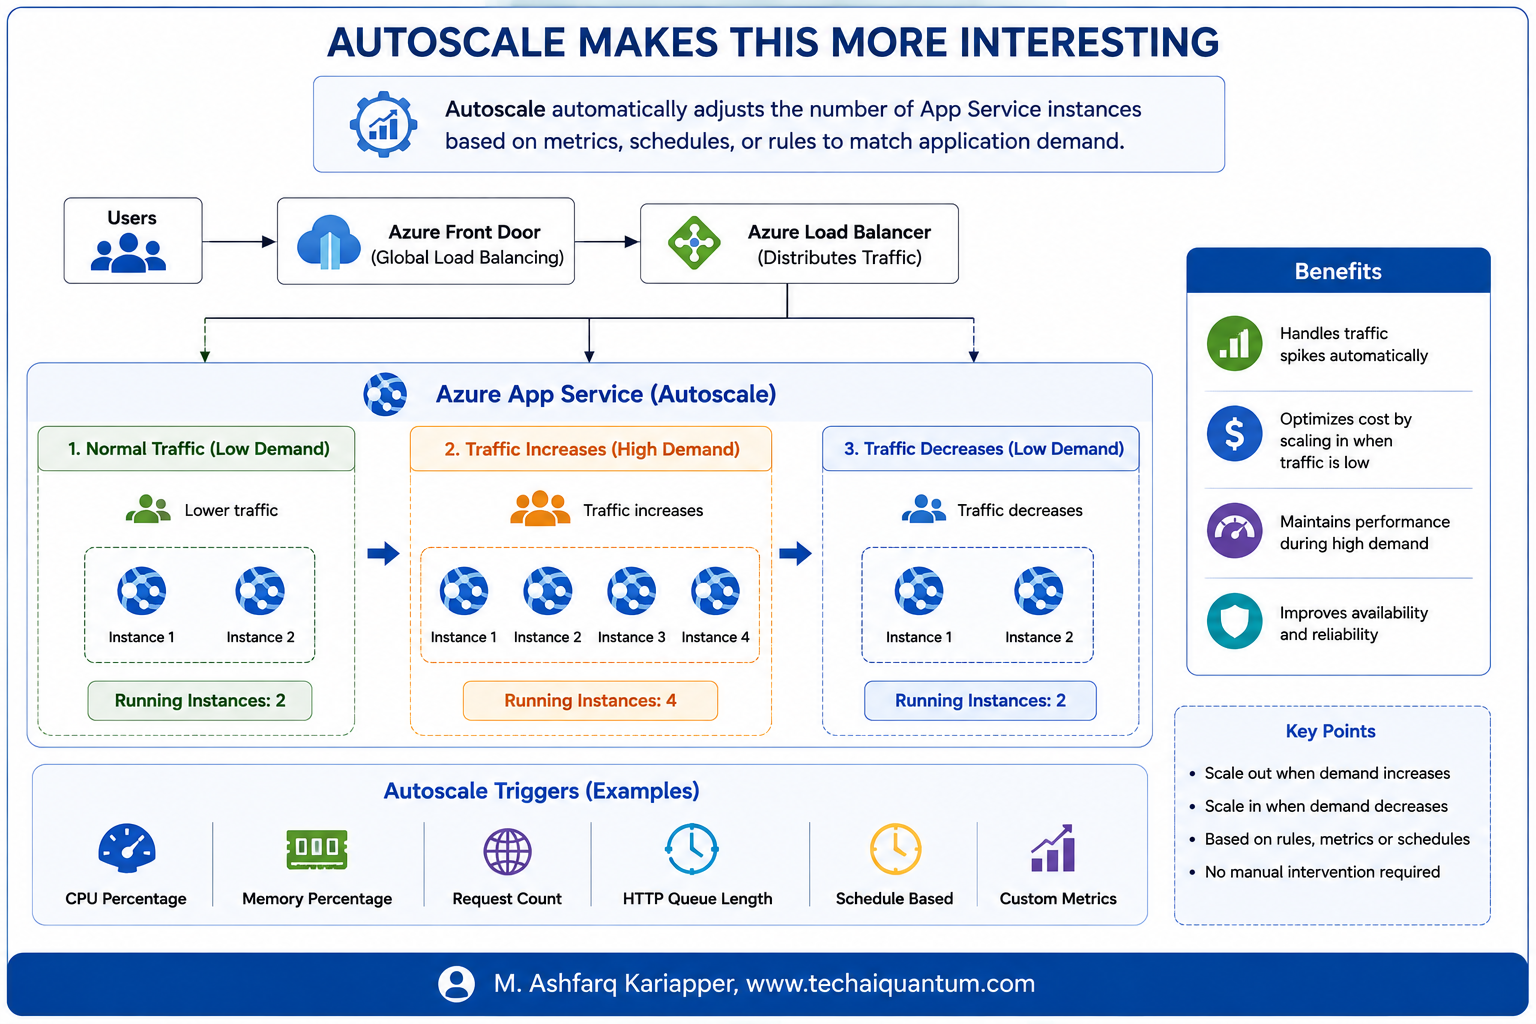The image size is (1536, 1024).
Task: Click Scale in when demand decreases bullet
Action: pyautogui.click(x=1325, y=806)
